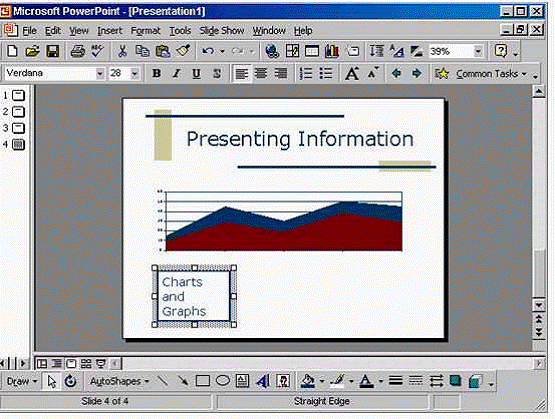The height and width of the screenshot is (419, 555).
Task: Toggle Bold formatting
Action: (156, 74)
